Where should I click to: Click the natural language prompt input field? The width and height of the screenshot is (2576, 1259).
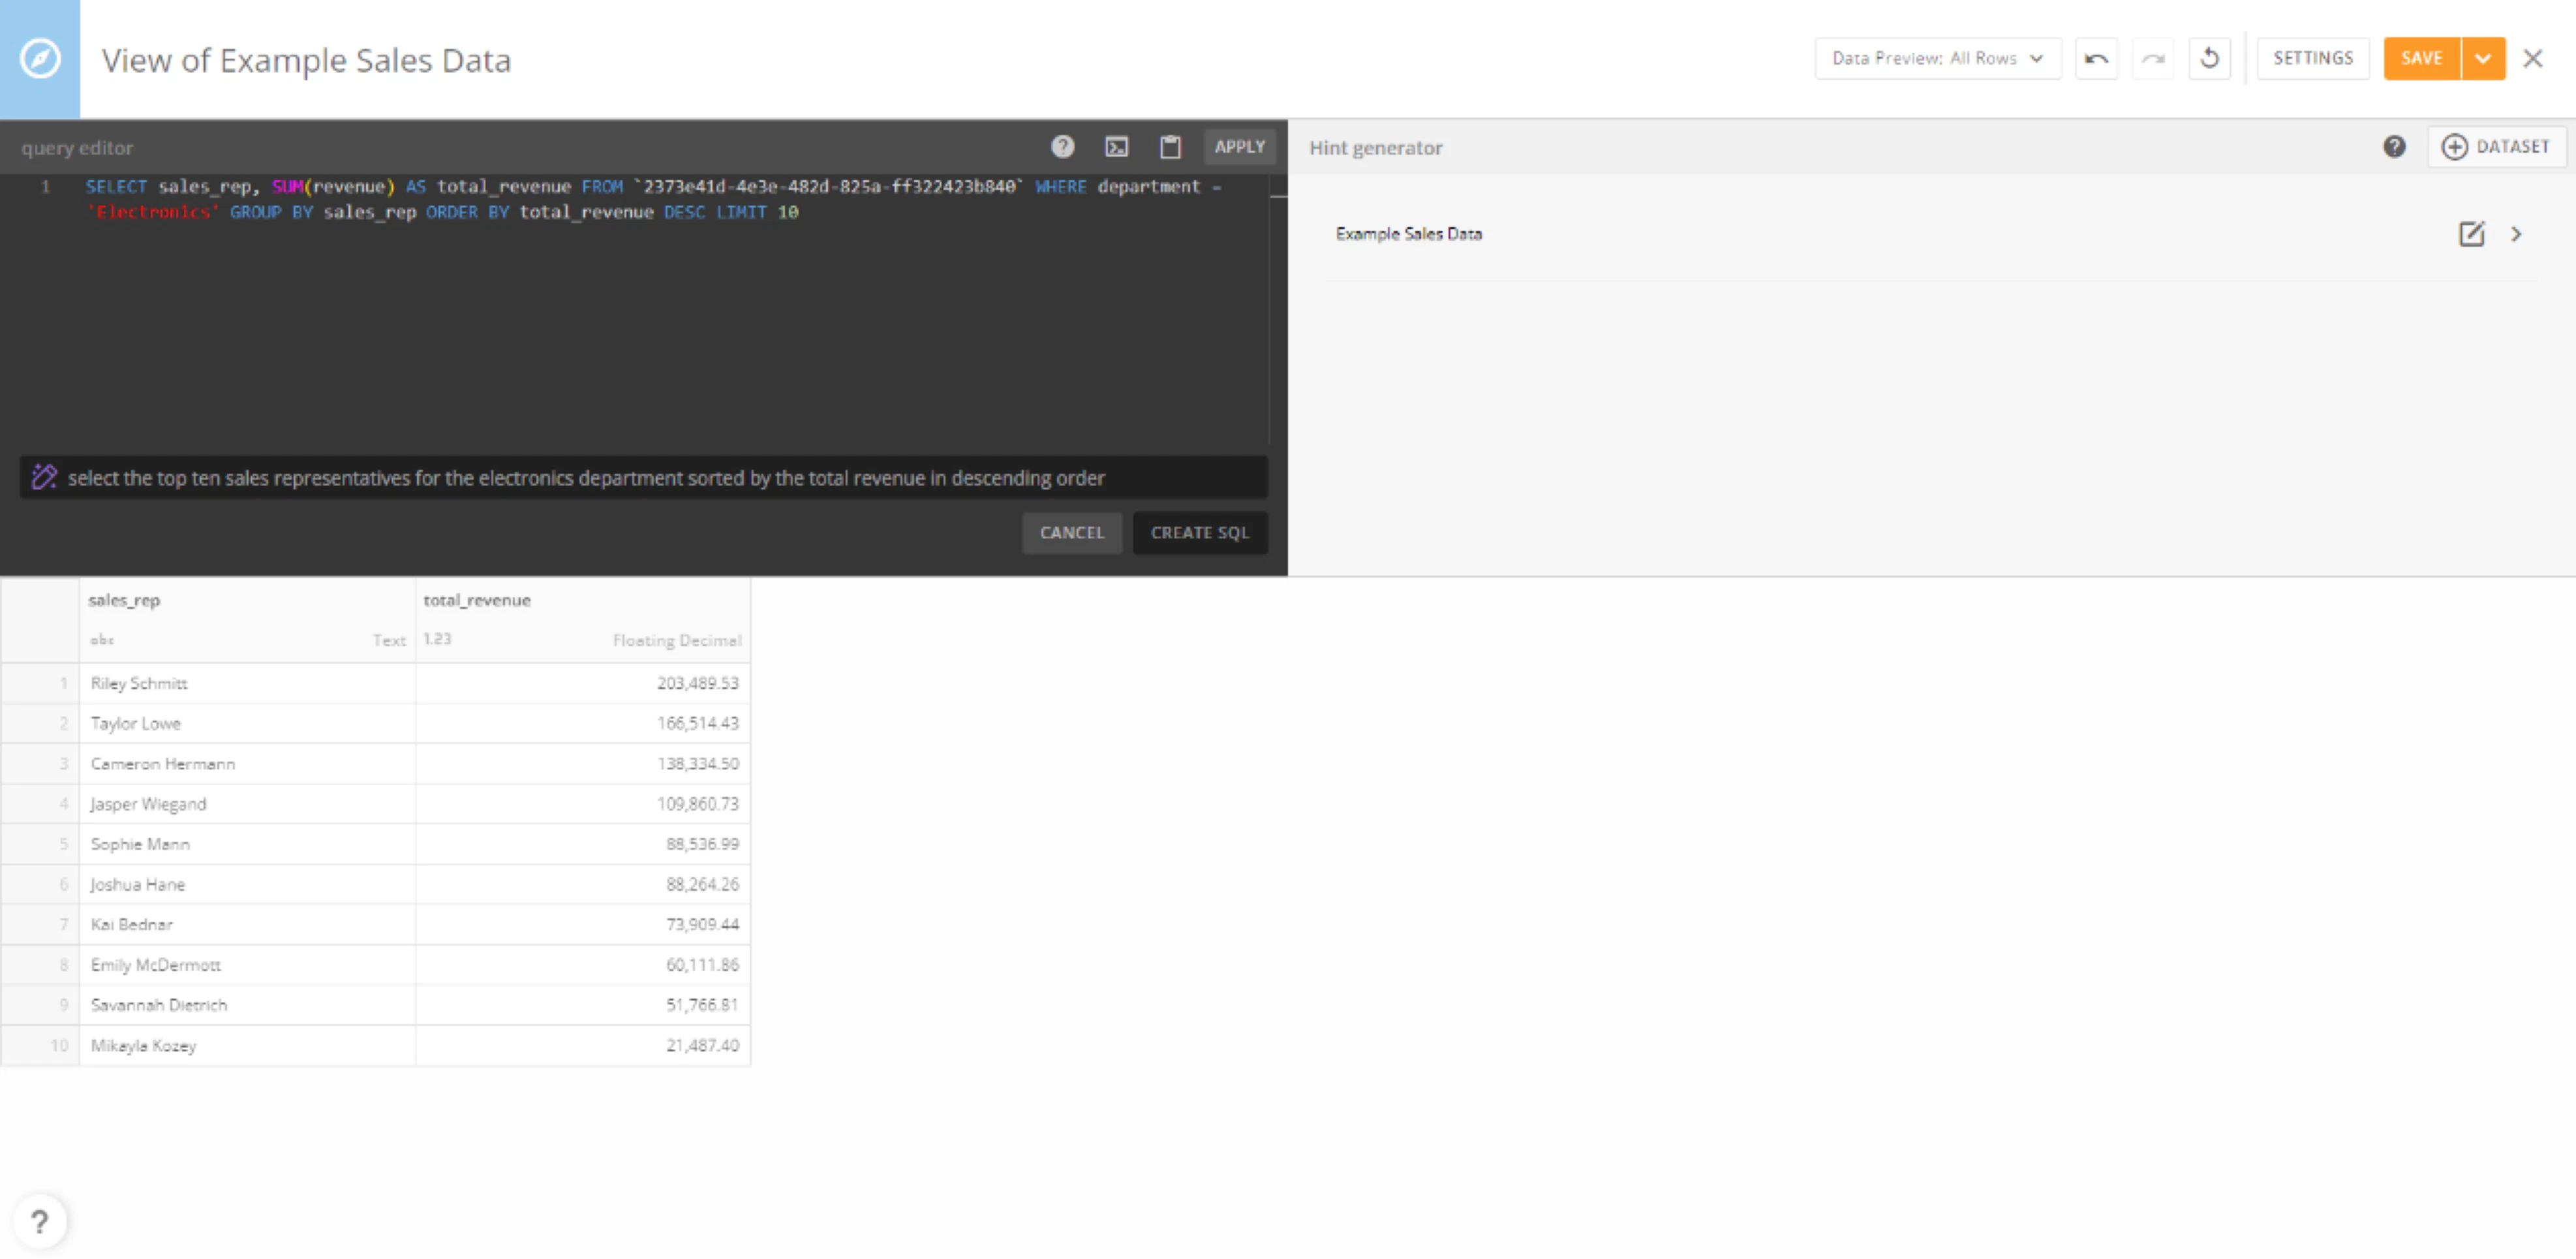click(x=643, y=477)
